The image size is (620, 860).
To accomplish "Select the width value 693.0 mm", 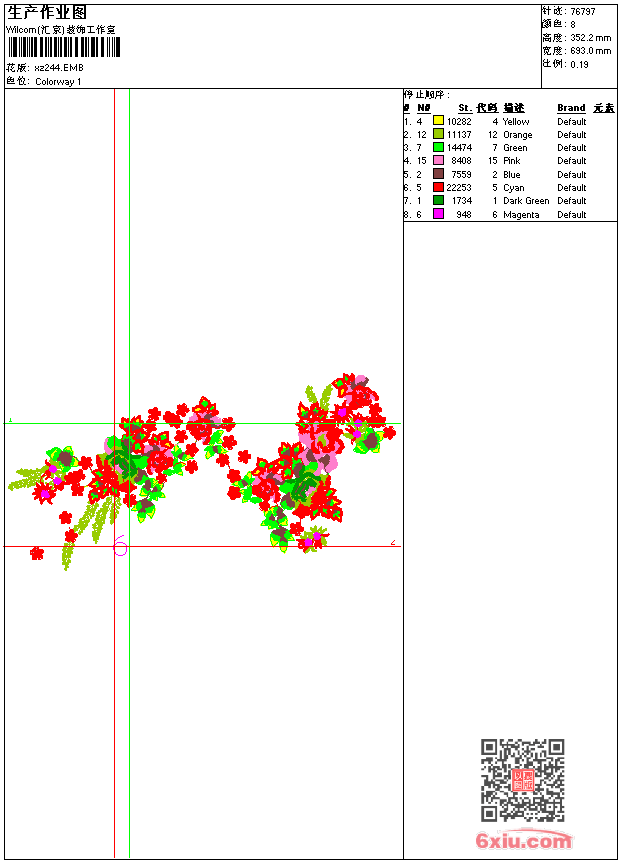I will pyautogui.click(x=590, y=51).
